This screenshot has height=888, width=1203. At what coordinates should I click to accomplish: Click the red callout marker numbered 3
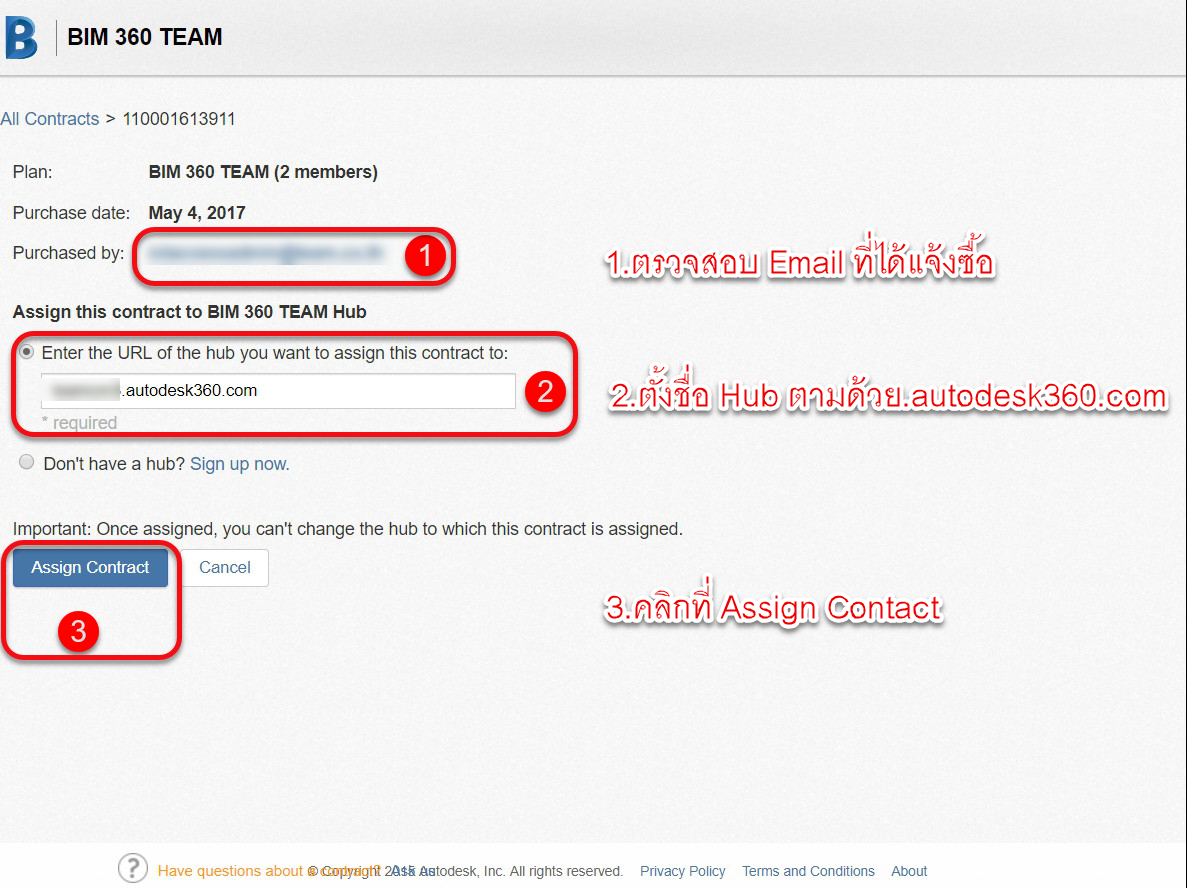tap(78, 632)
